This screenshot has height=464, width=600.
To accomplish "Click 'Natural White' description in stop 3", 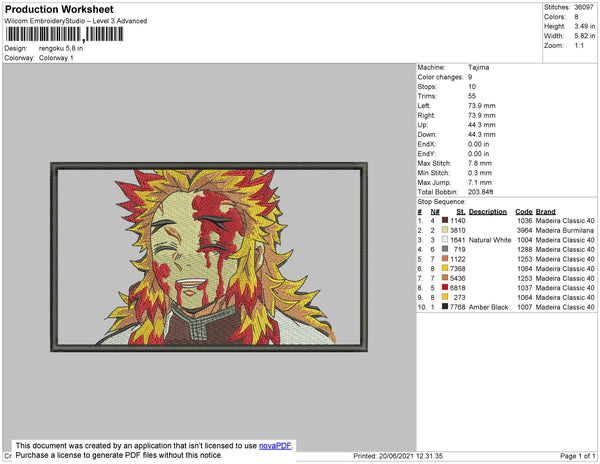I will (490, 240).
